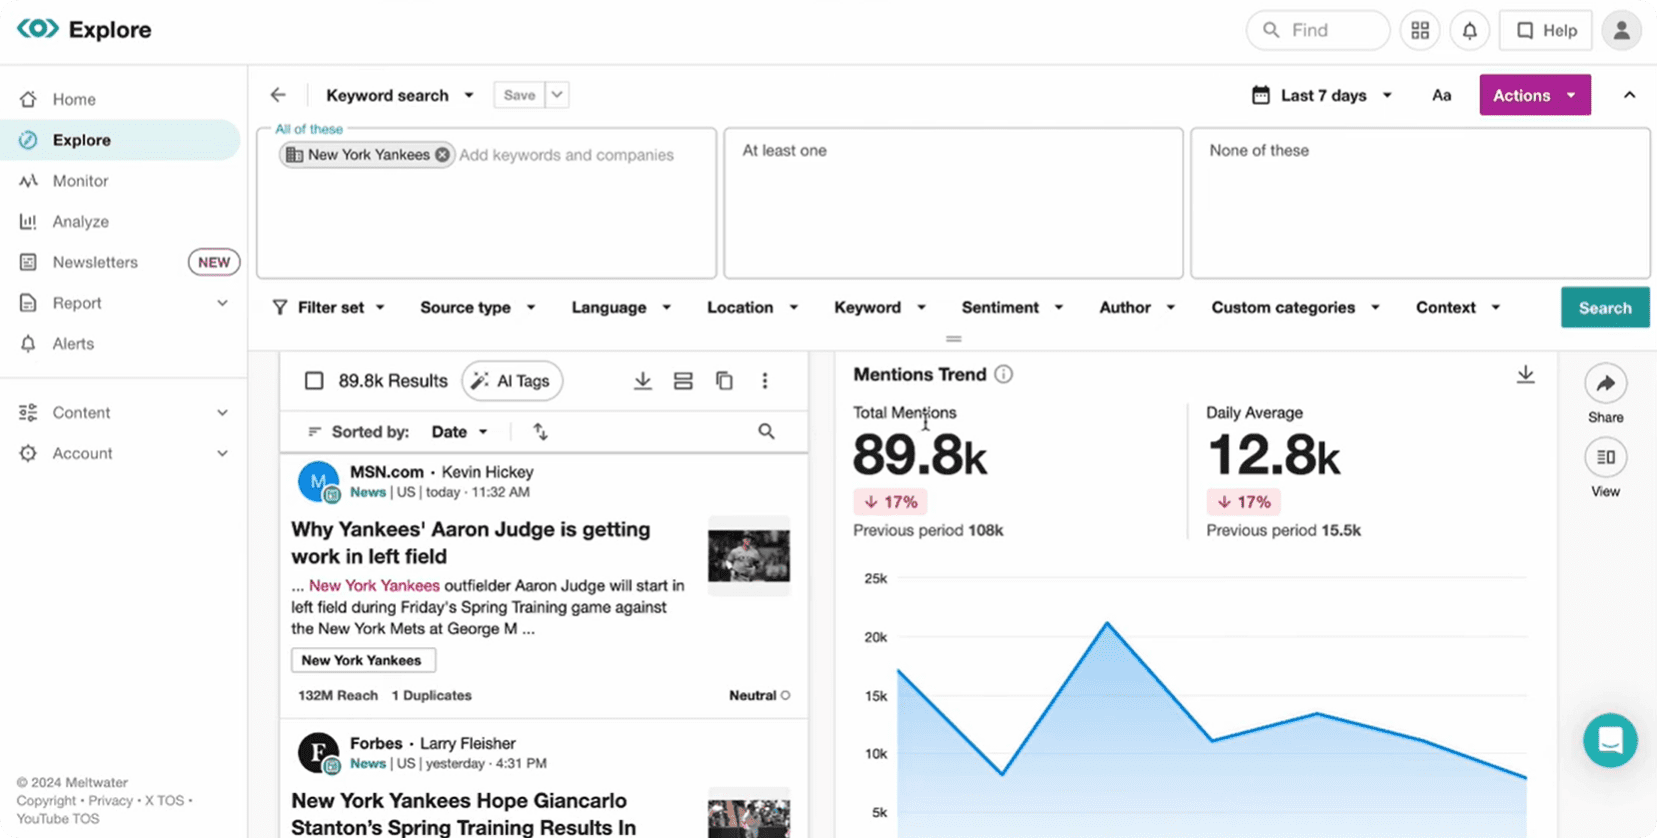Go back with the left arrow
Image resolution: width=1657 pixels, height=838 pixels.
pos(278,95)
